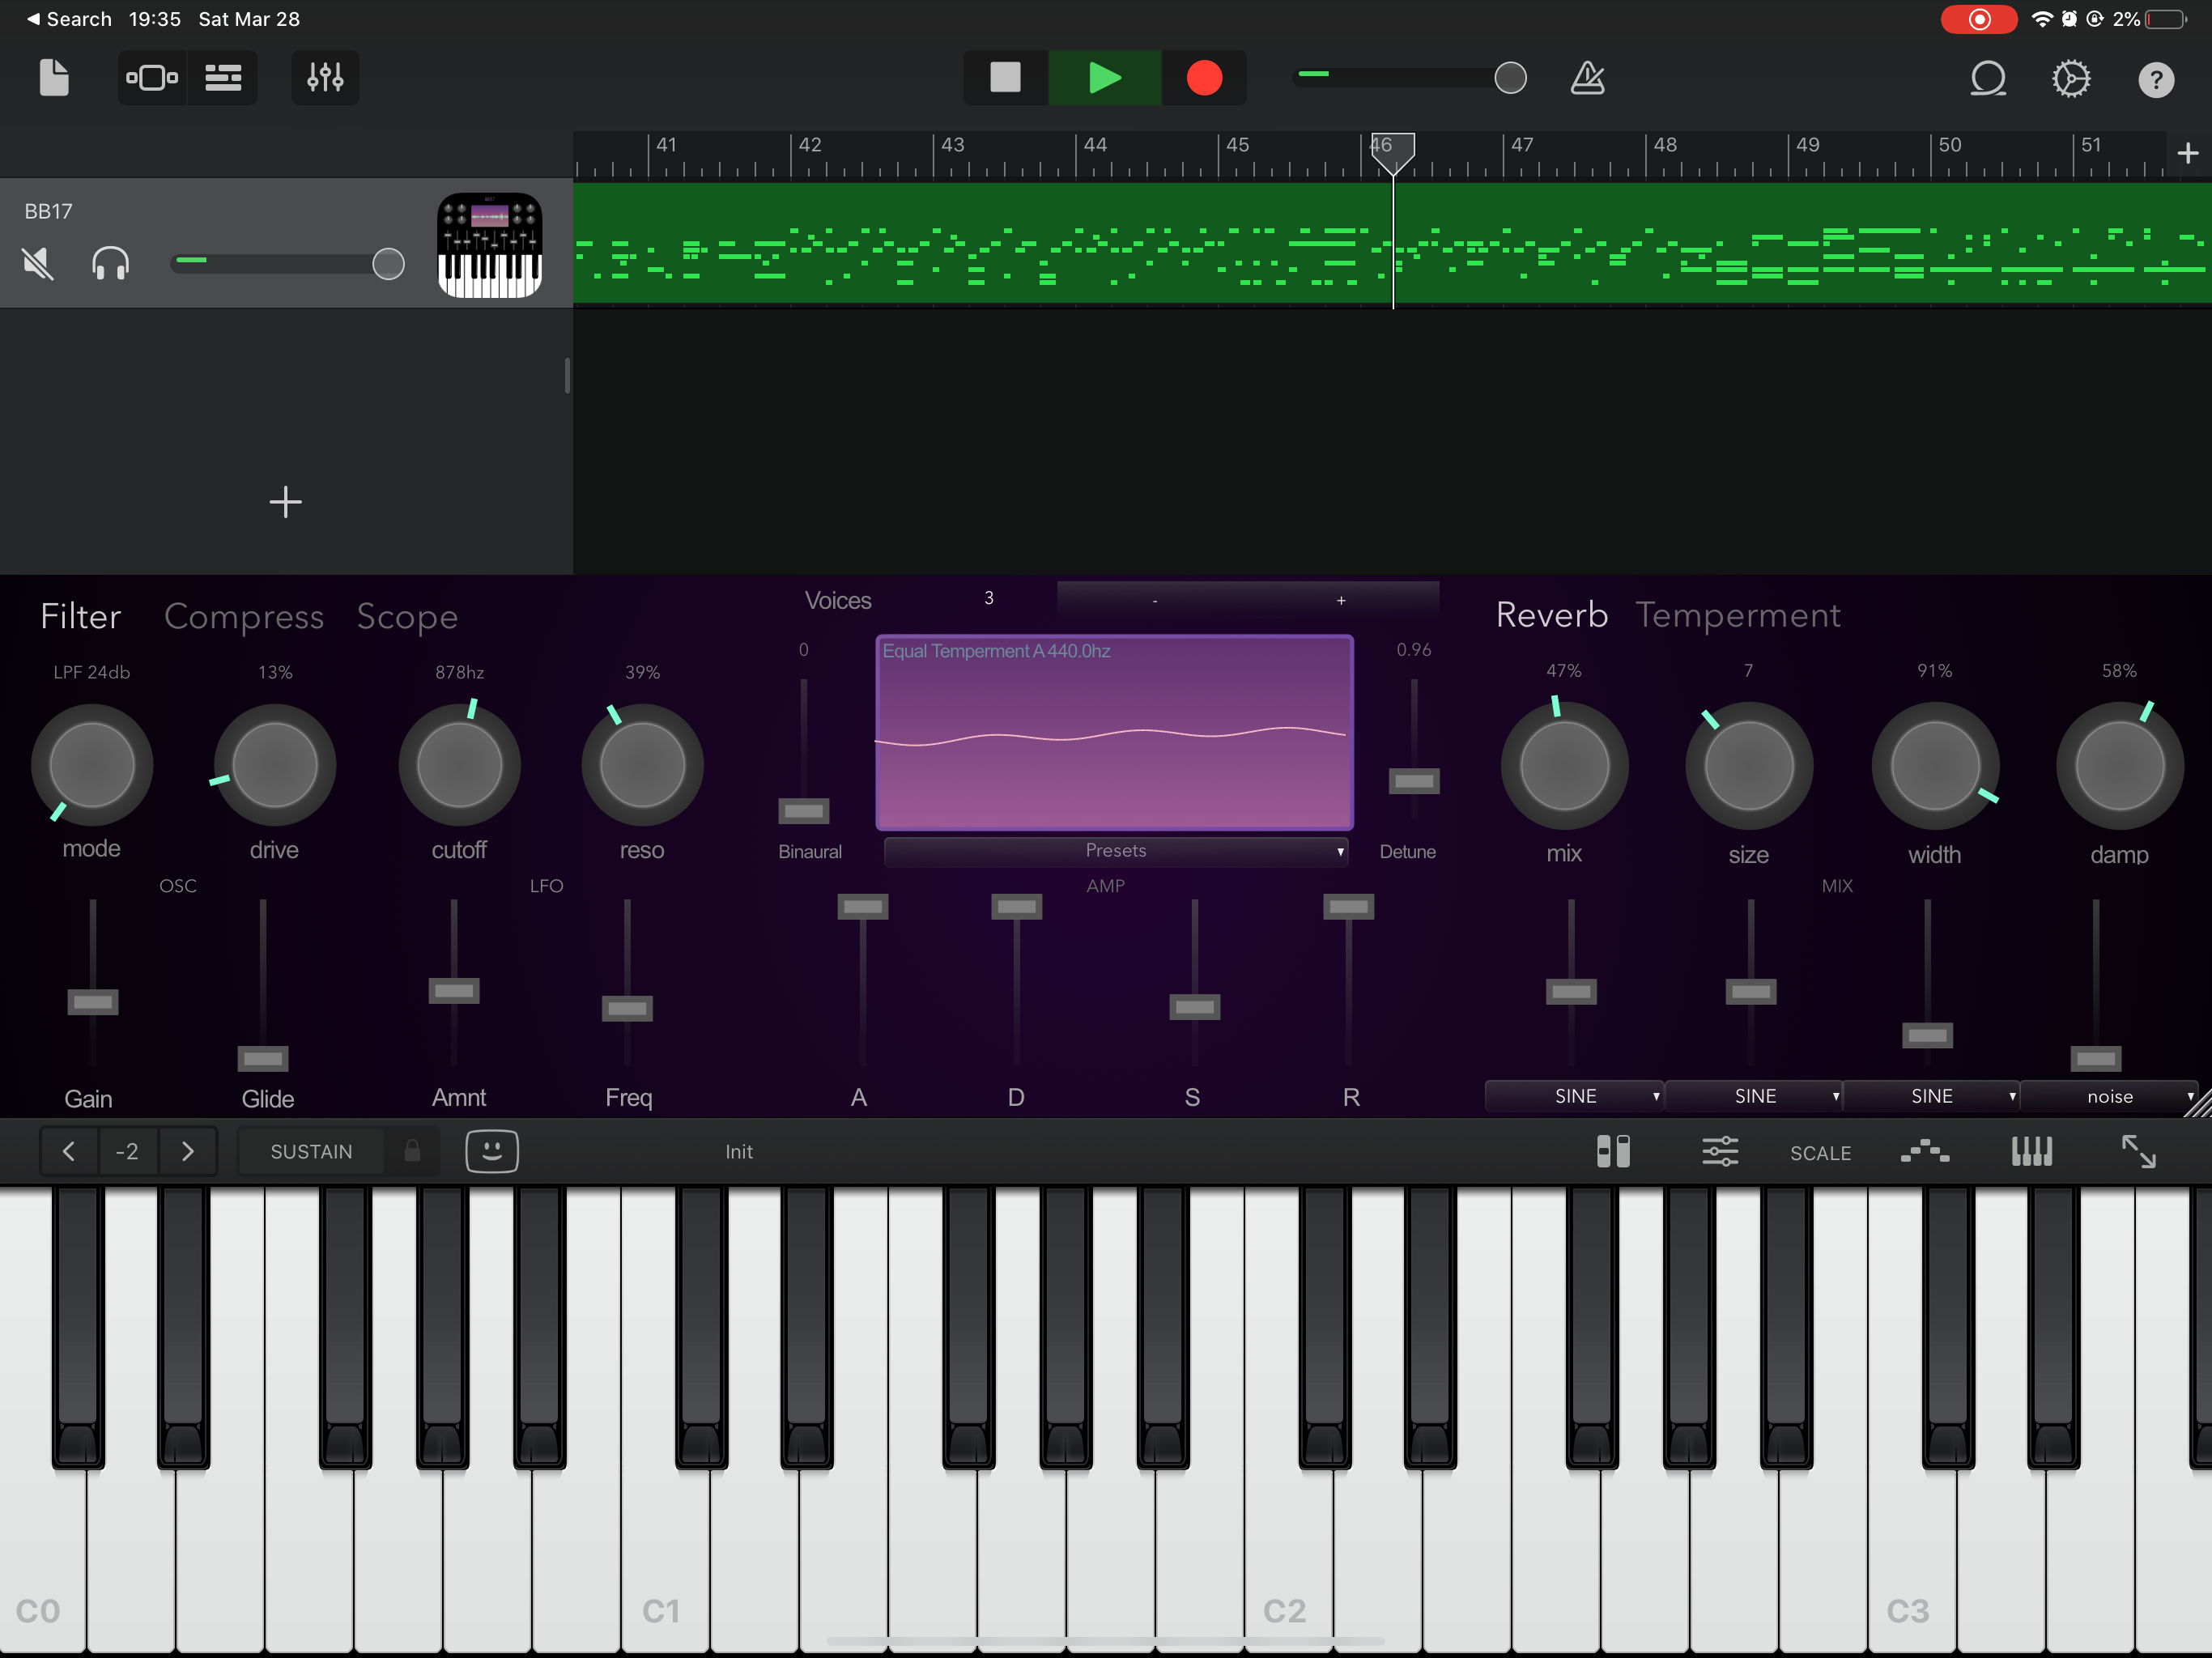
Task: Switch to Reverb tab
Action: [x=1551, y=615]
